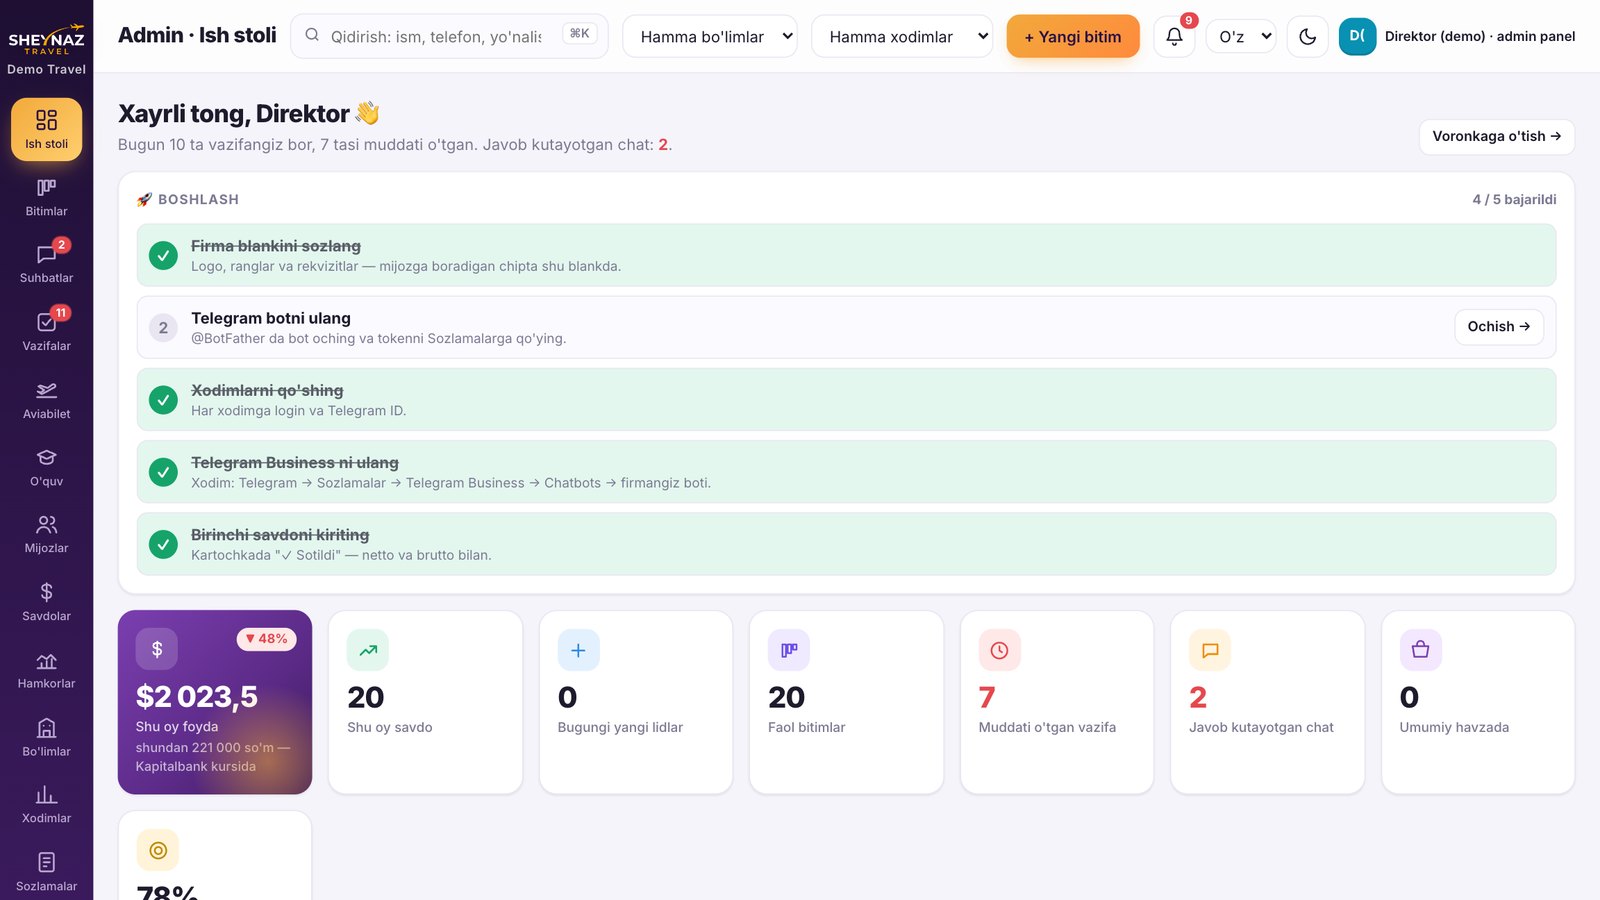1600x900 pixels.
Task: Open notifications bell
Action: click(x=1174, y=36)
